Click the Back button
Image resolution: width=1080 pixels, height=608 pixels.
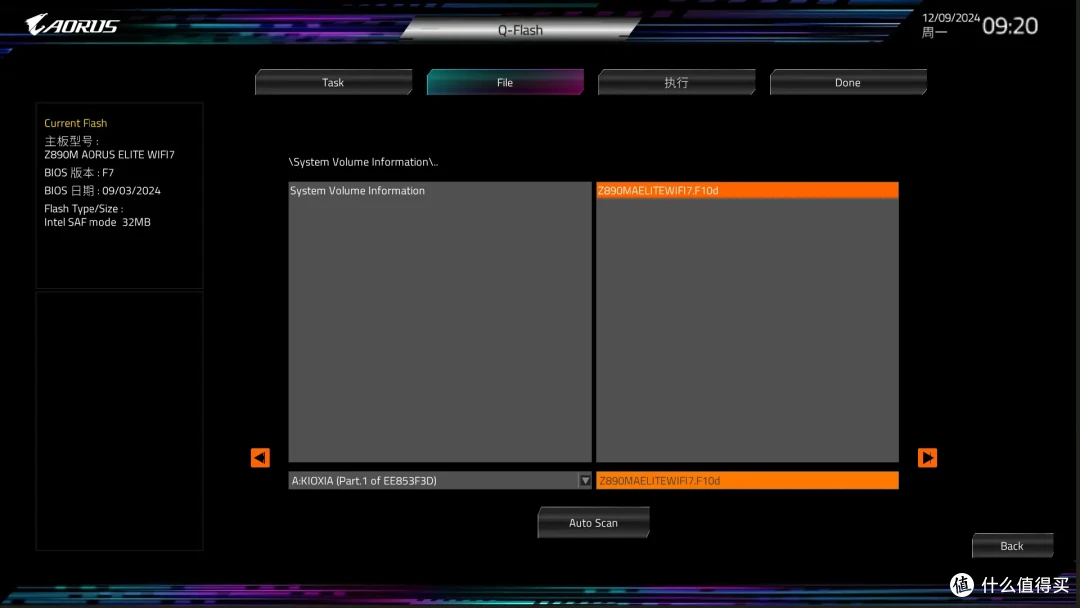tap(1012, 546)
